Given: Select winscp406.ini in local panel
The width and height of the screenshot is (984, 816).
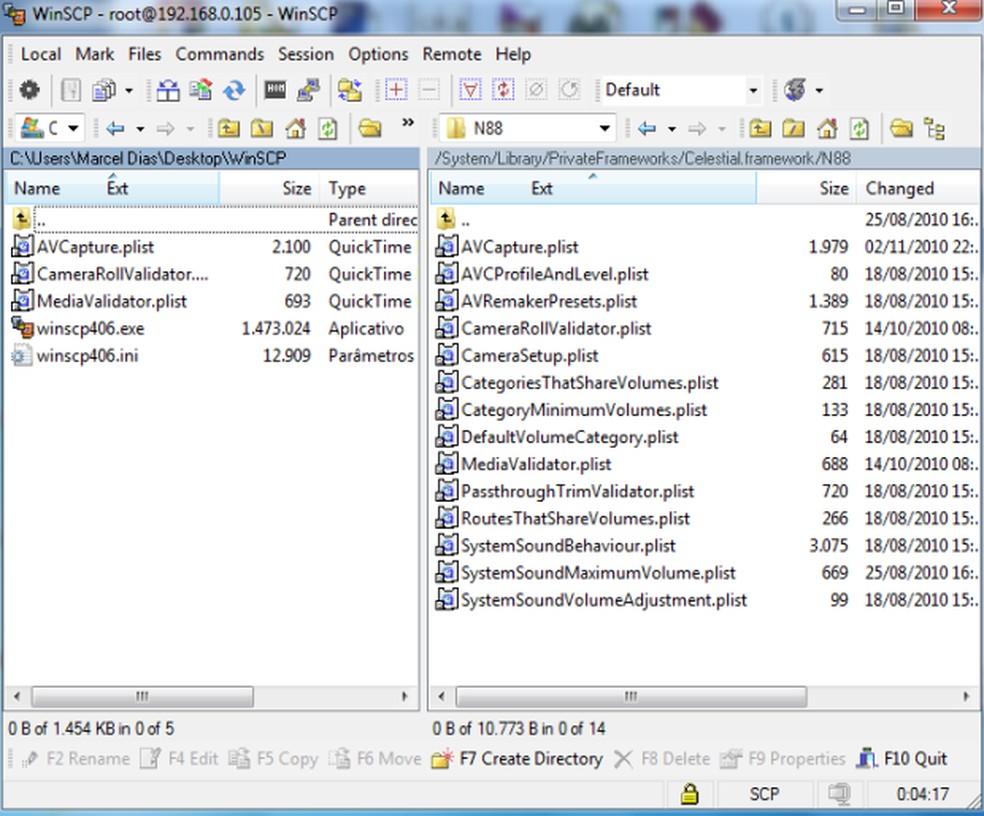Looking at the screenshot, I should [87, 356].
